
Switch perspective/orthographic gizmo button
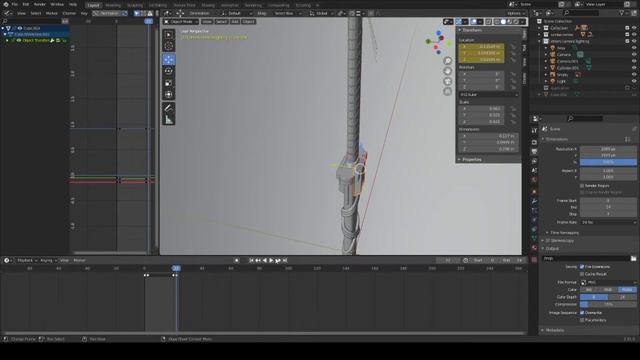(448, 91)
